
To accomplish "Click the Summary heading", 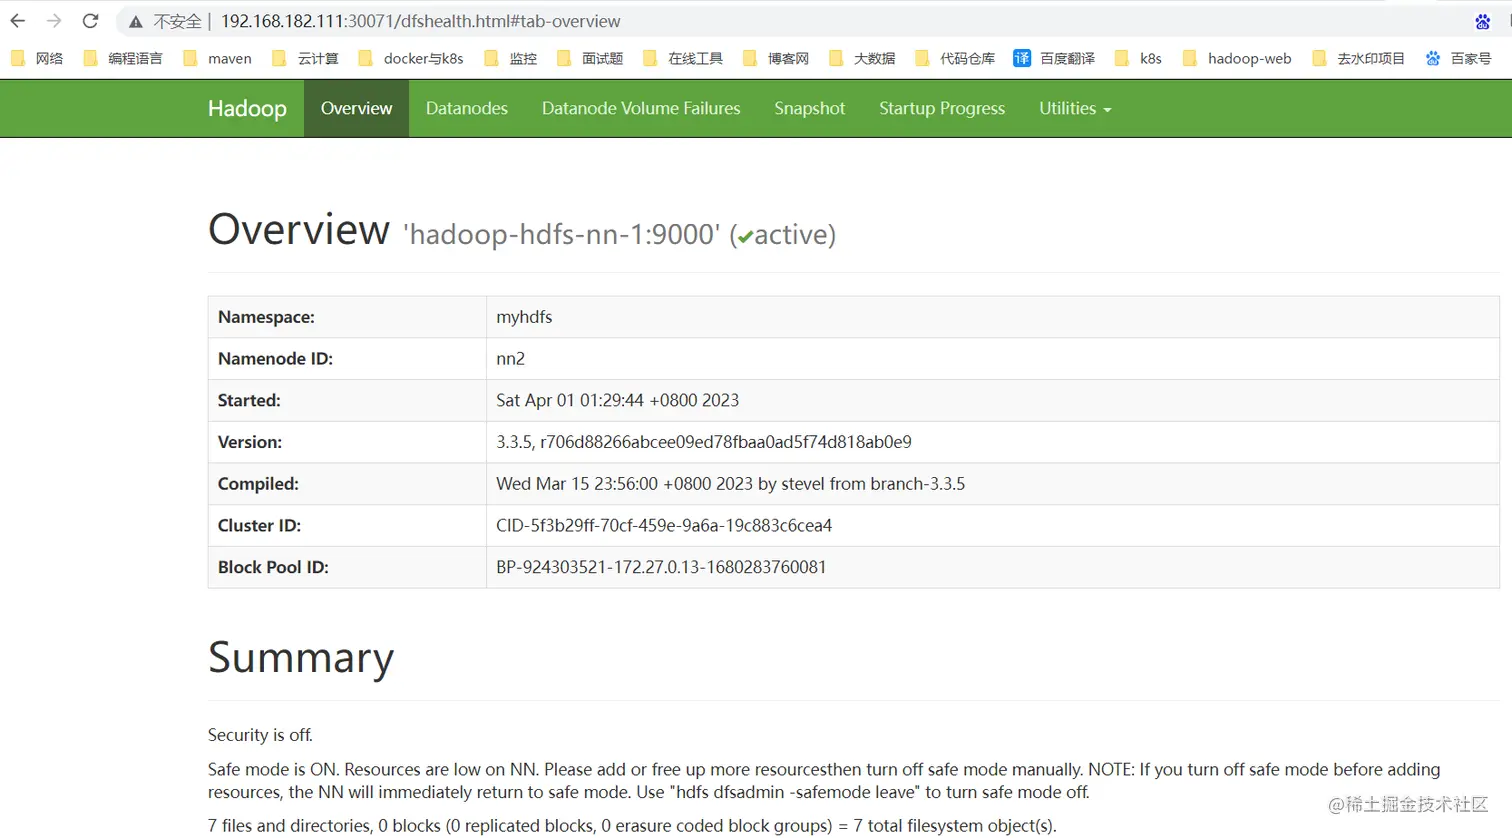I will pos(301,658).
